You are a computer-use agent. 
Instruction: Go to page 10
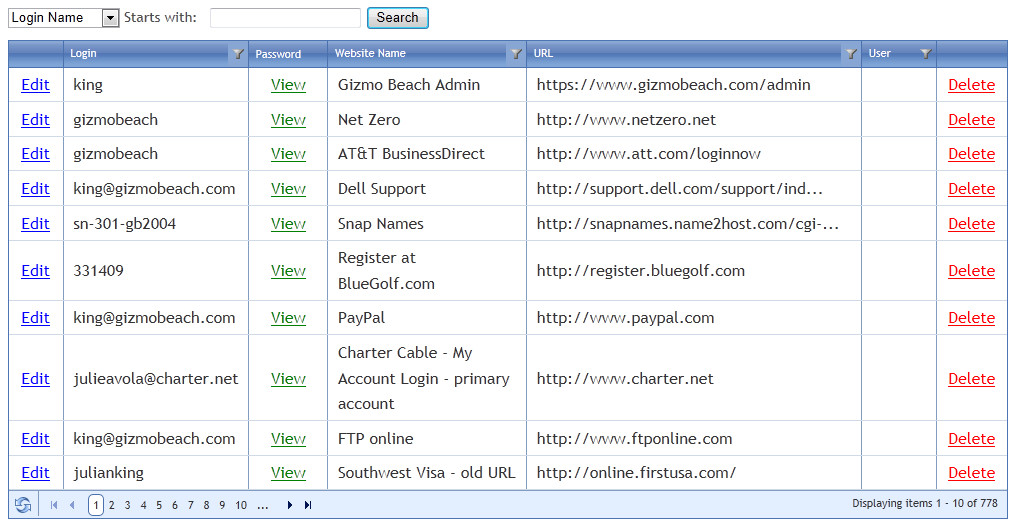tap(241, 505)
